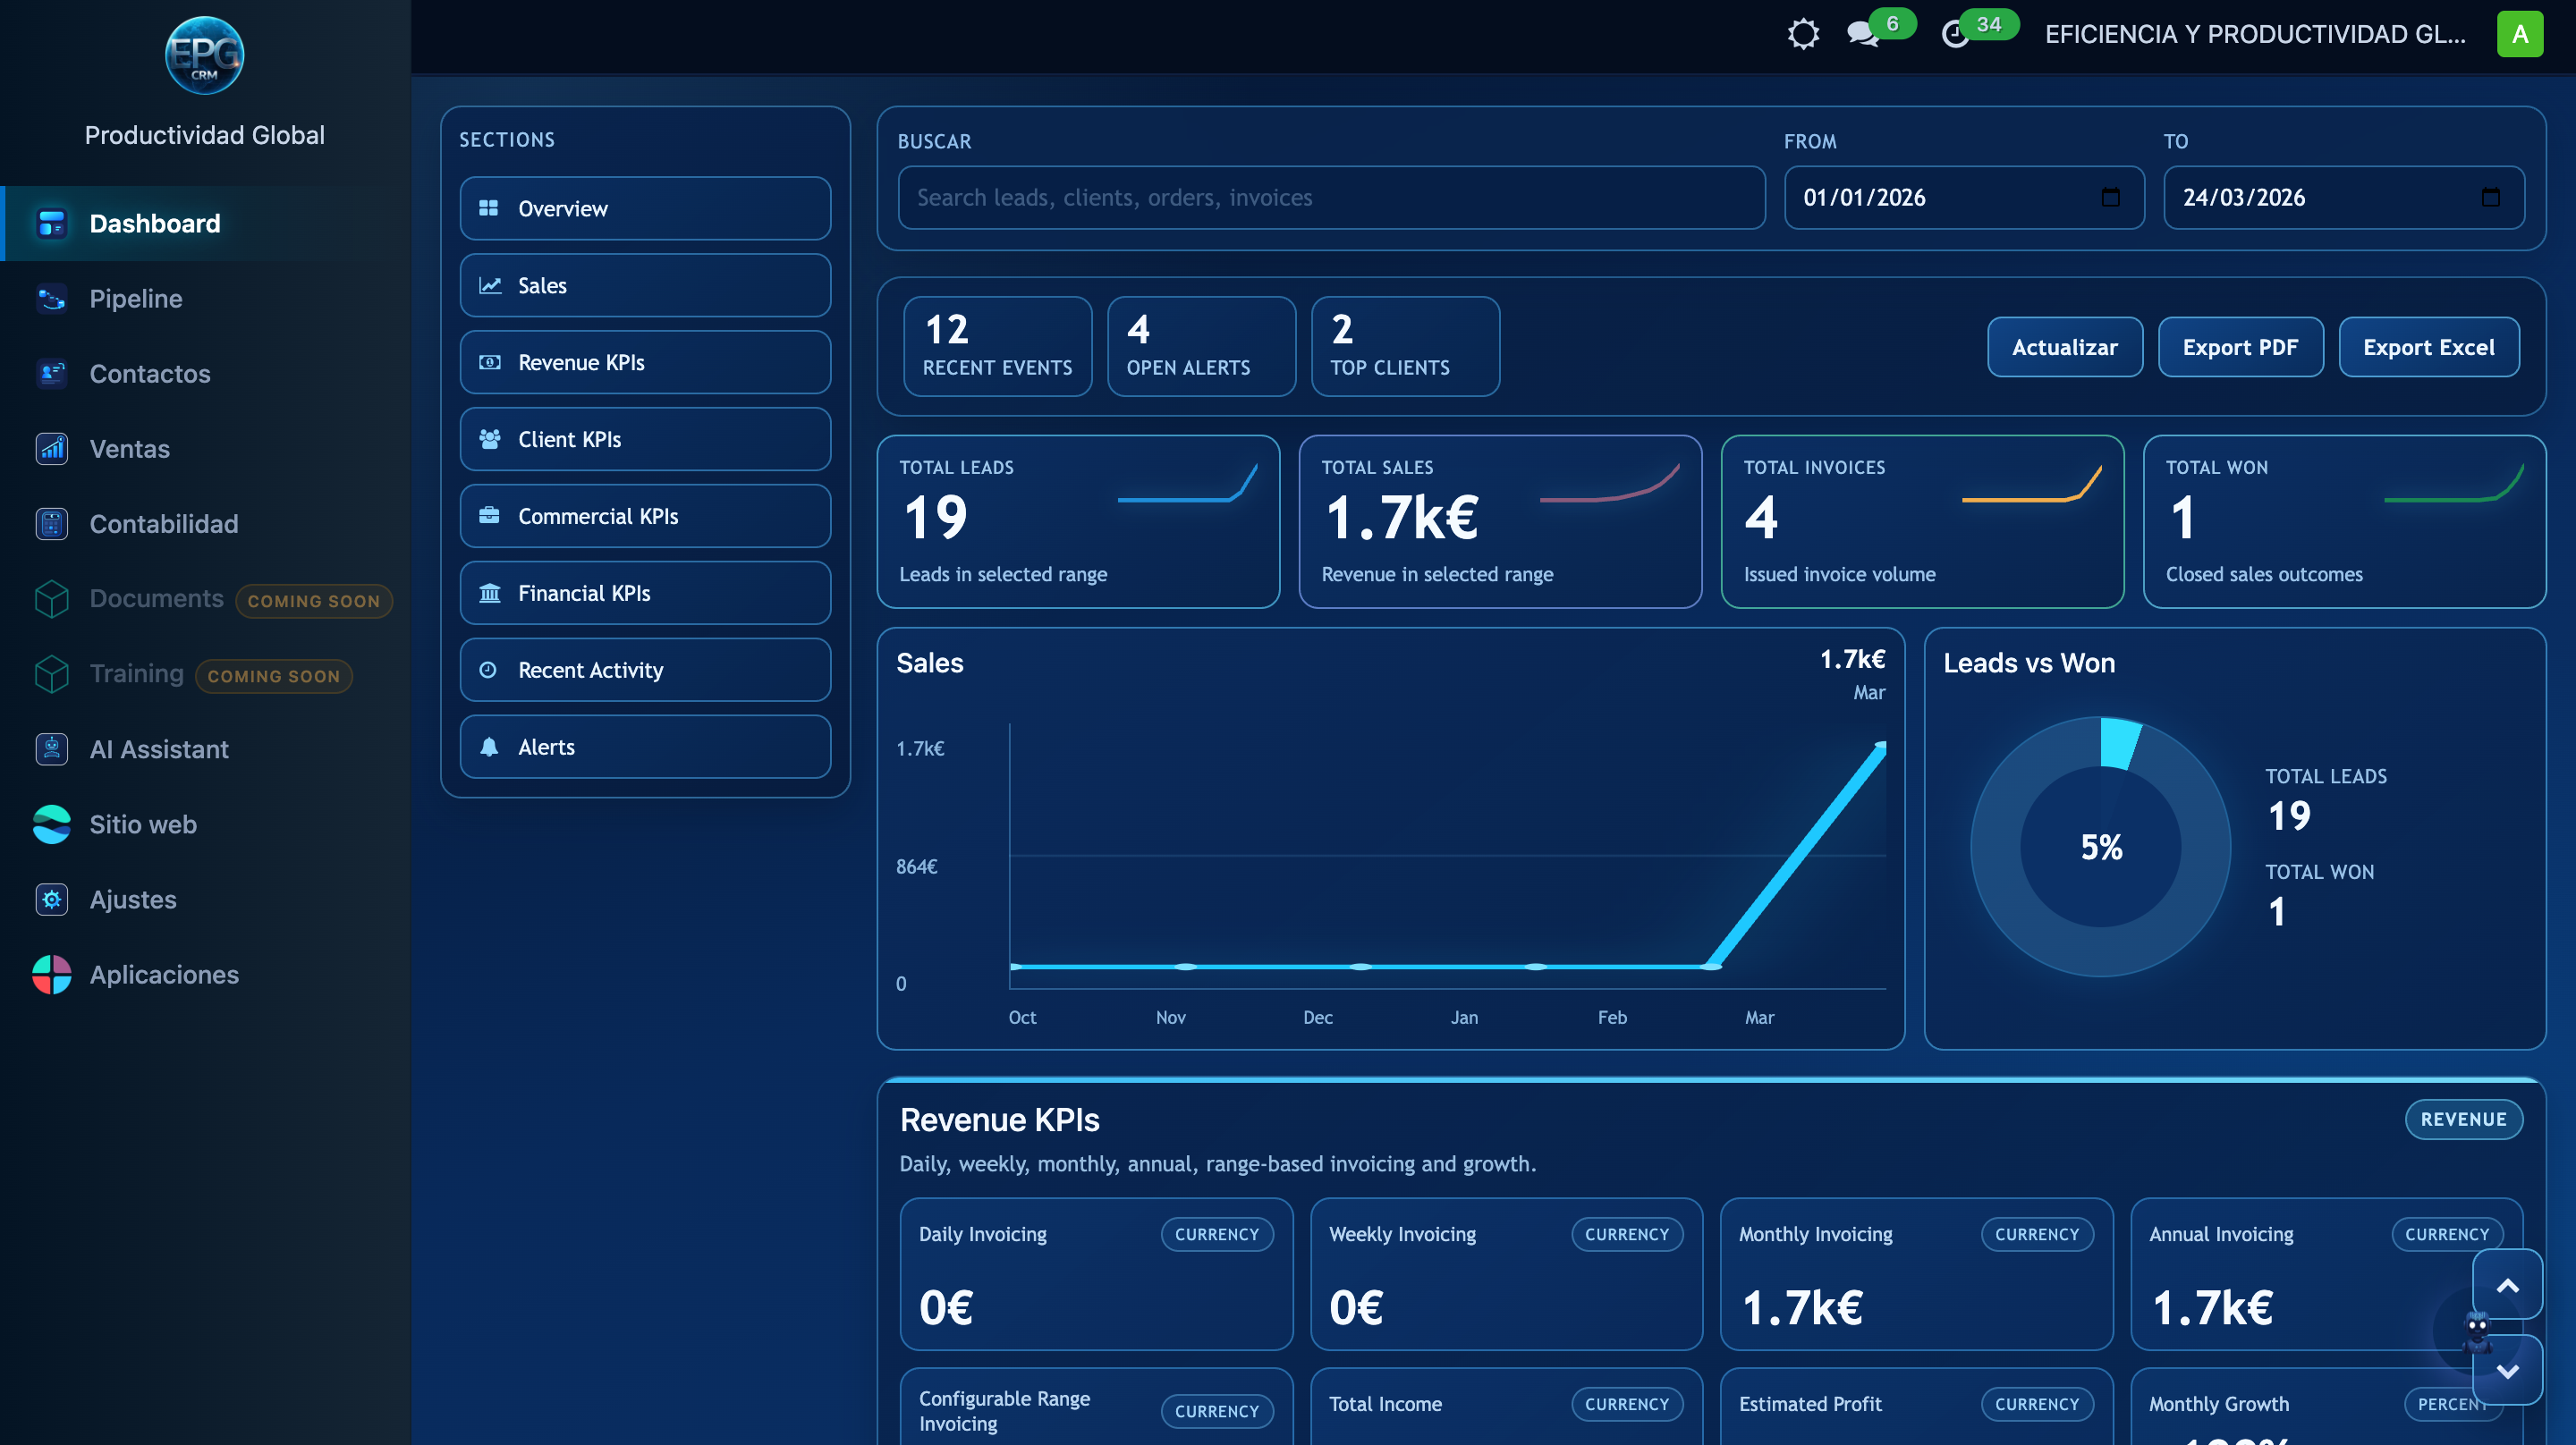
Task: Open the FROM date calendar picker
Action: (x=2111, y=198)
